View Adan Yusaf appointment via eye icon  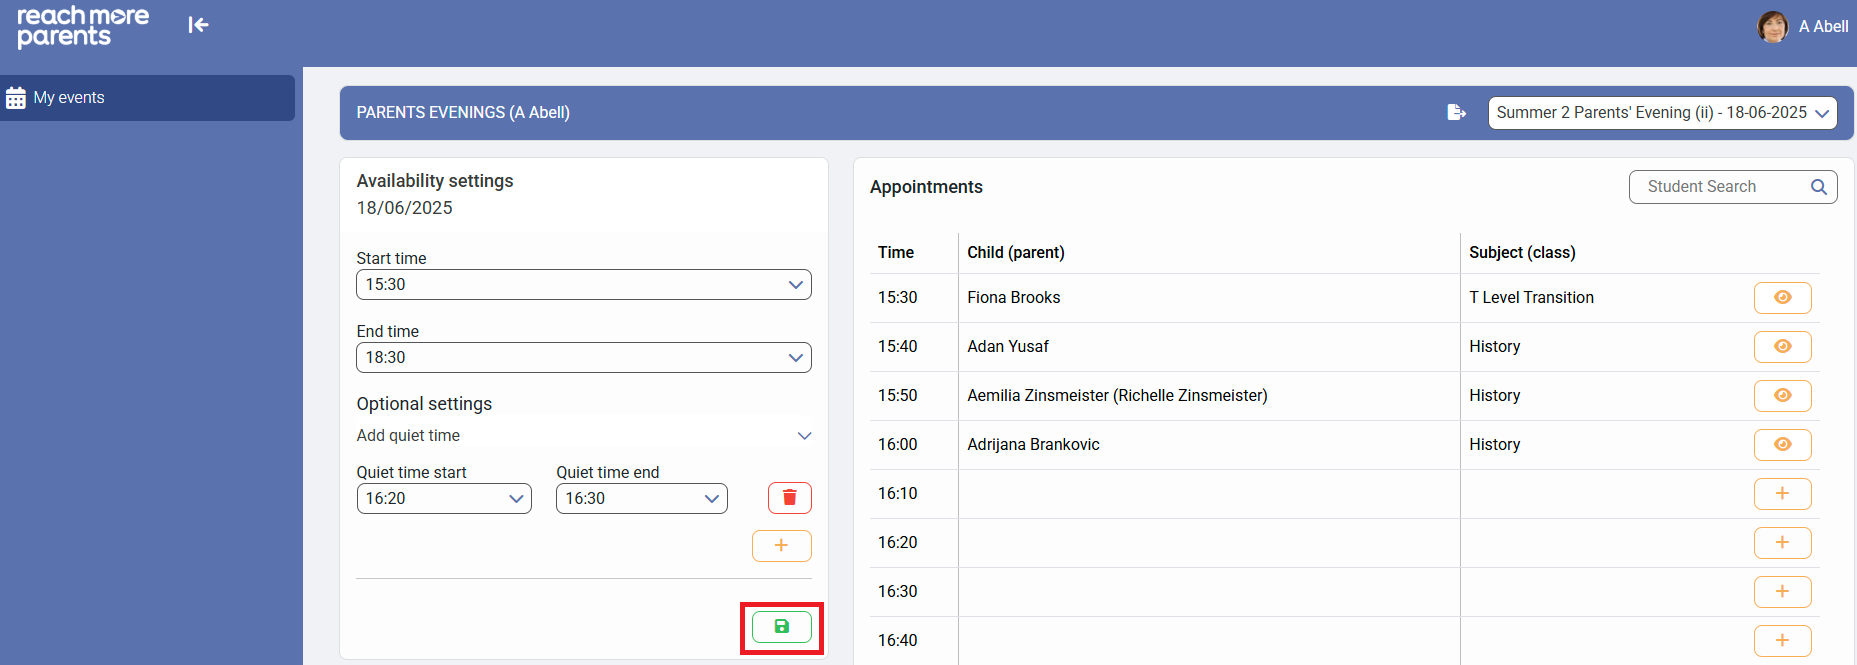1782,347
